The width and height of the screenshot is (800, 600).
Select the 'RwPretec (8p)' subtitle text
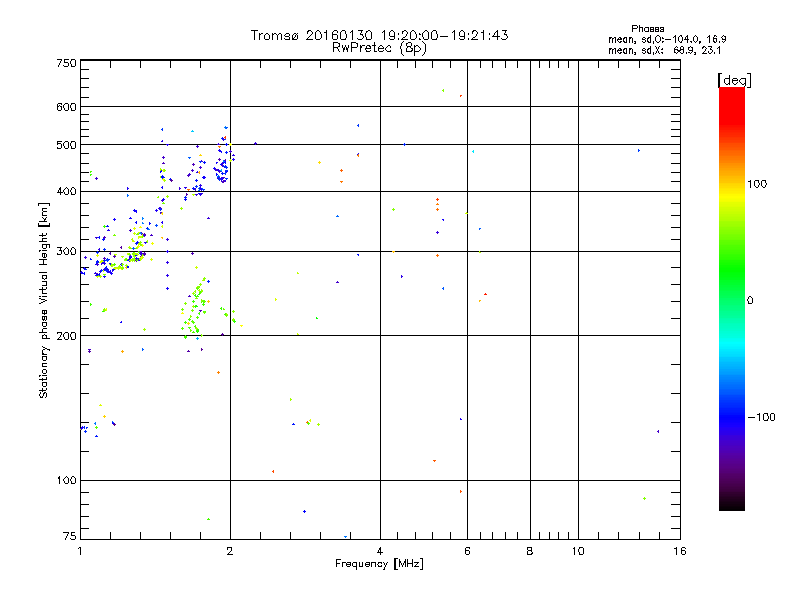[x=379, y=48]
